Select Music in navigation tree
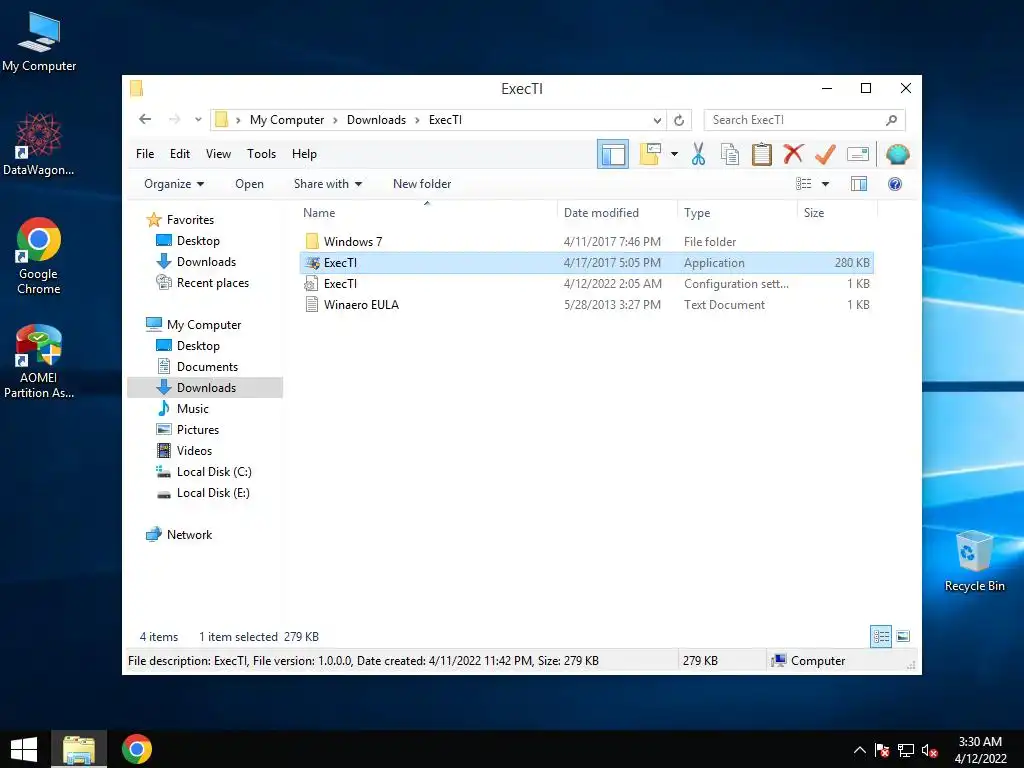The image size is (1024, 768). coord(193,409)
